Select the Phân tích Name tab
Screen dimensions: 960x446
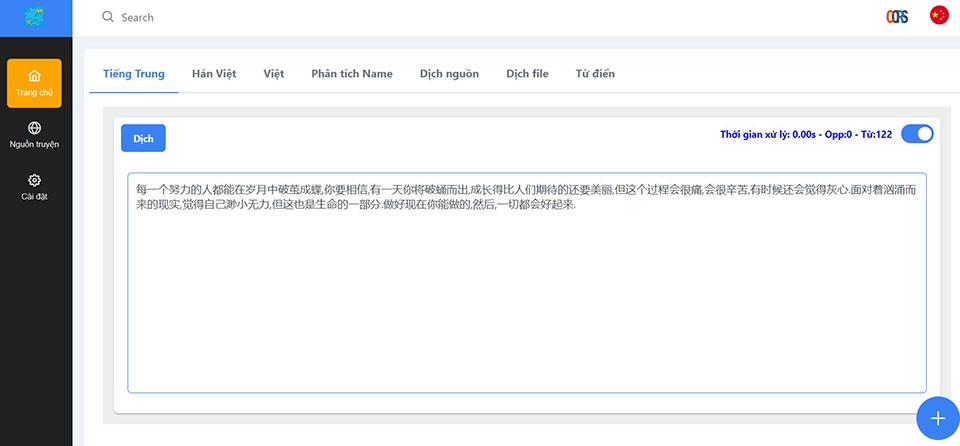[x=351, y=74]
